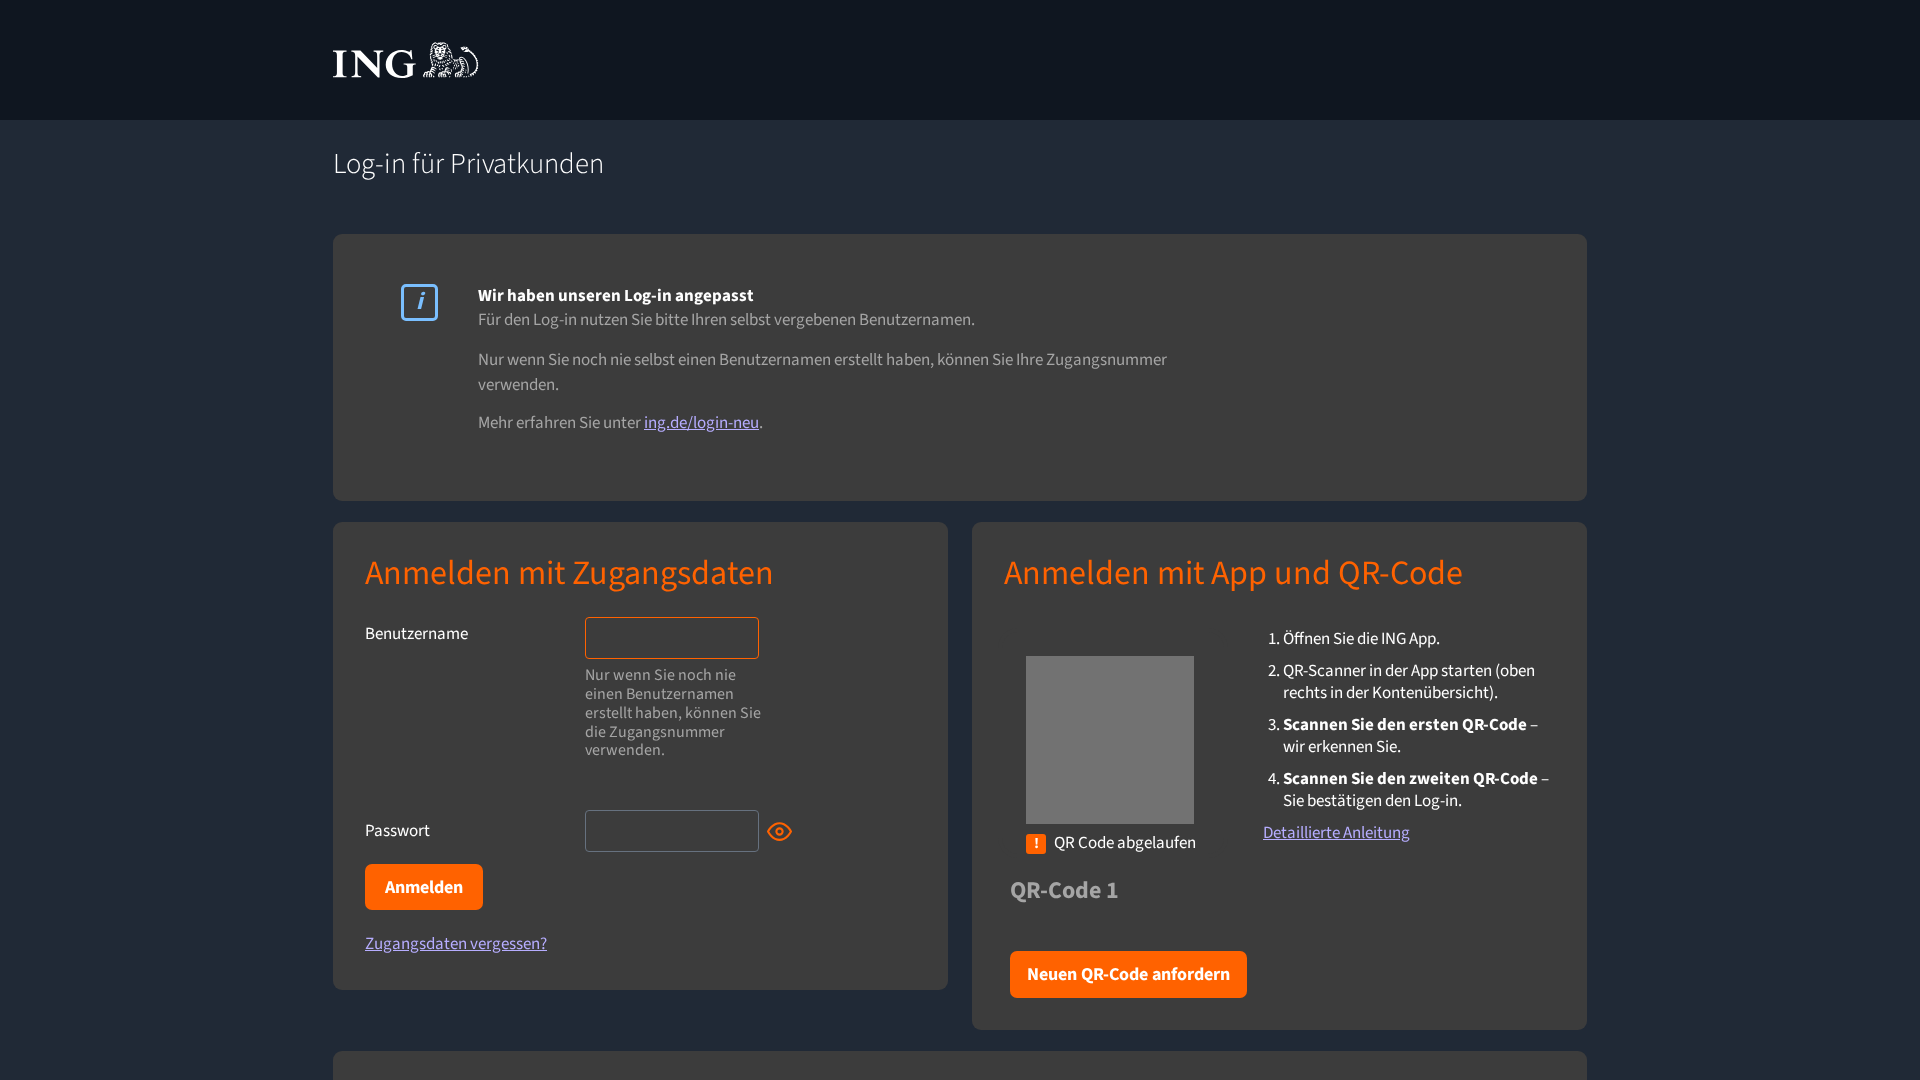Image resolution: width=1920 pixels, height=1080 pixels.
Task: Open the Zugangsdaten vergessen? link
Action: (x=456, y=944)
